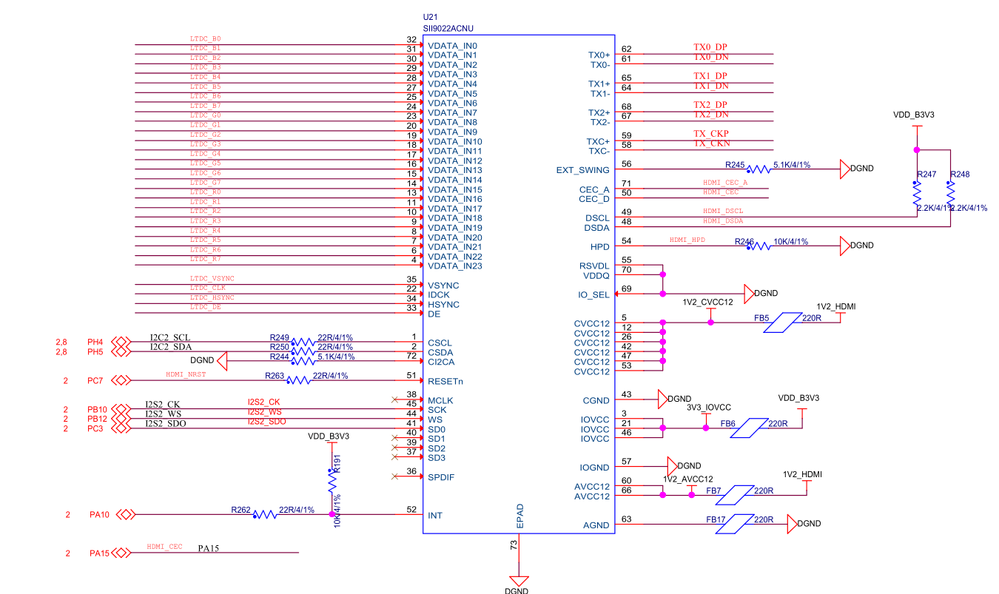Select the R245 resistor symbol
This screenshot has width=999, height=594.
[x=758, y=169]
